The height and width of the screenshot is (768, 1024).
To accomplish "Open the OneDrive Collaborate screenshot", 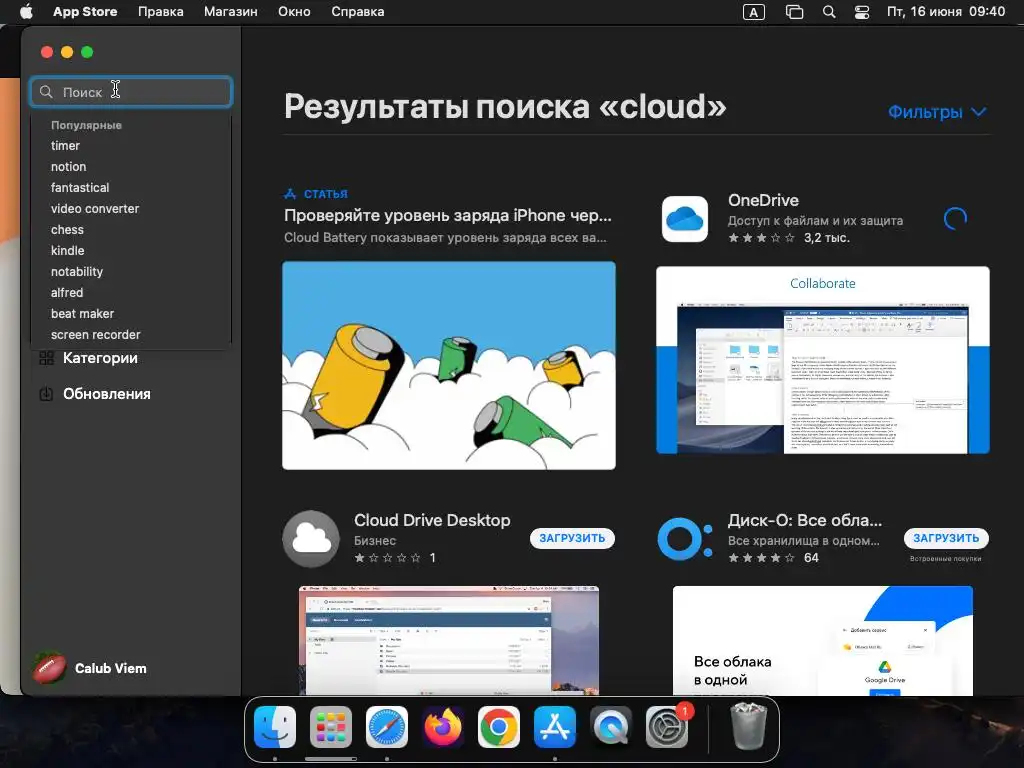I will coord(823,360).
